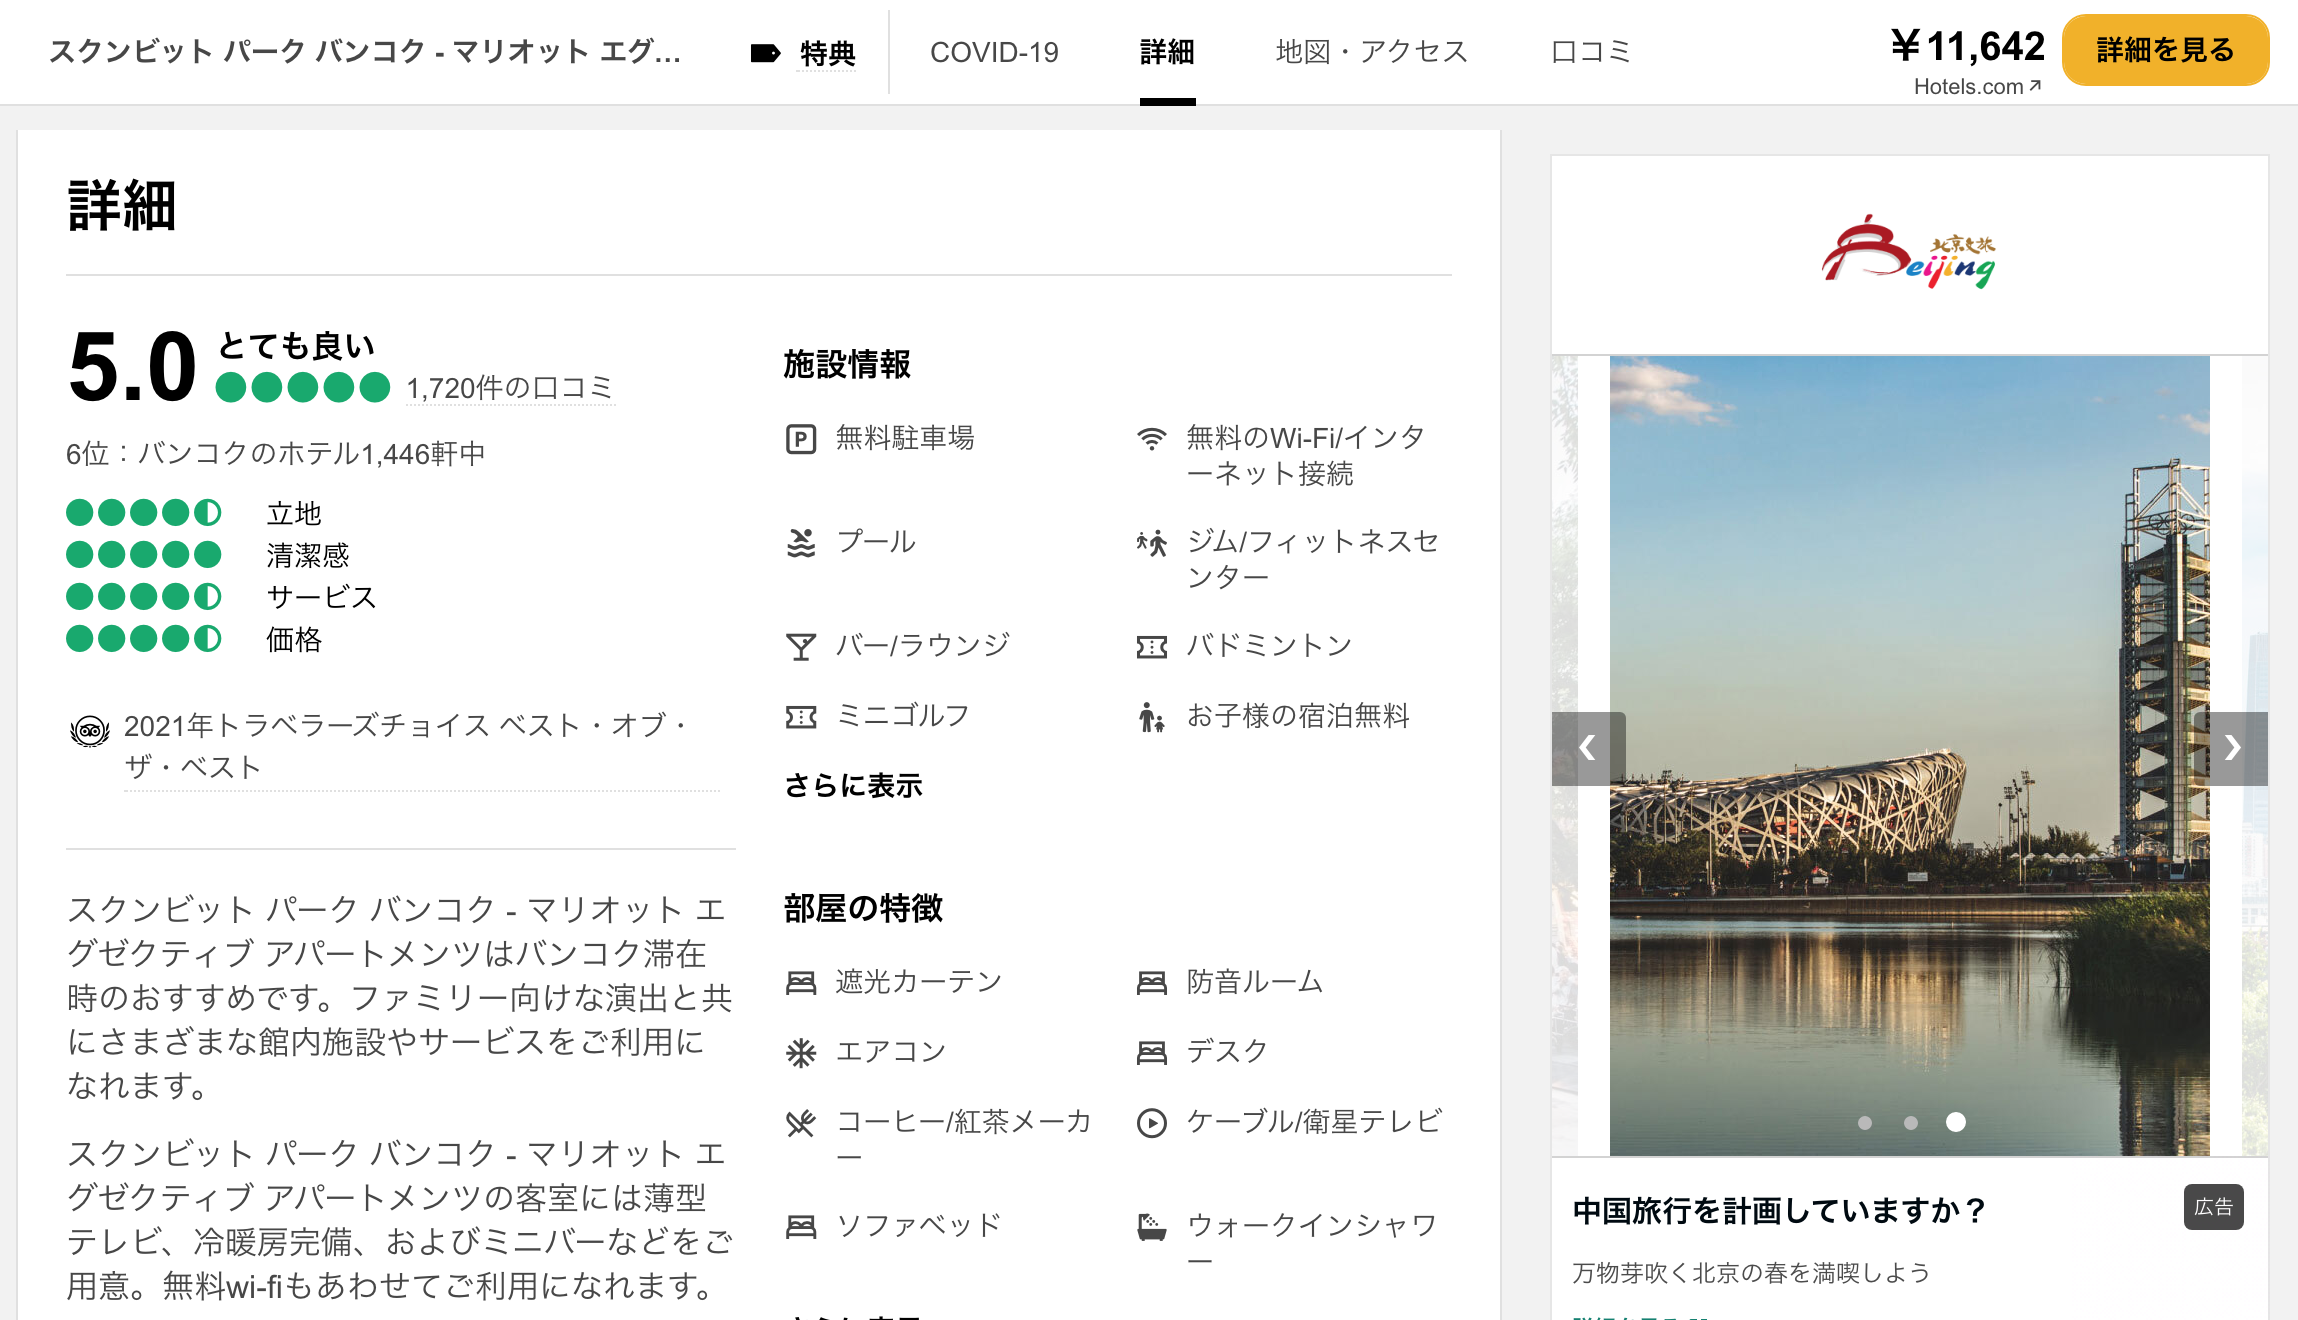Open the 1,720件の口コミ reviews link
Screen dimensions: 2298x1320
pos(509,388)
